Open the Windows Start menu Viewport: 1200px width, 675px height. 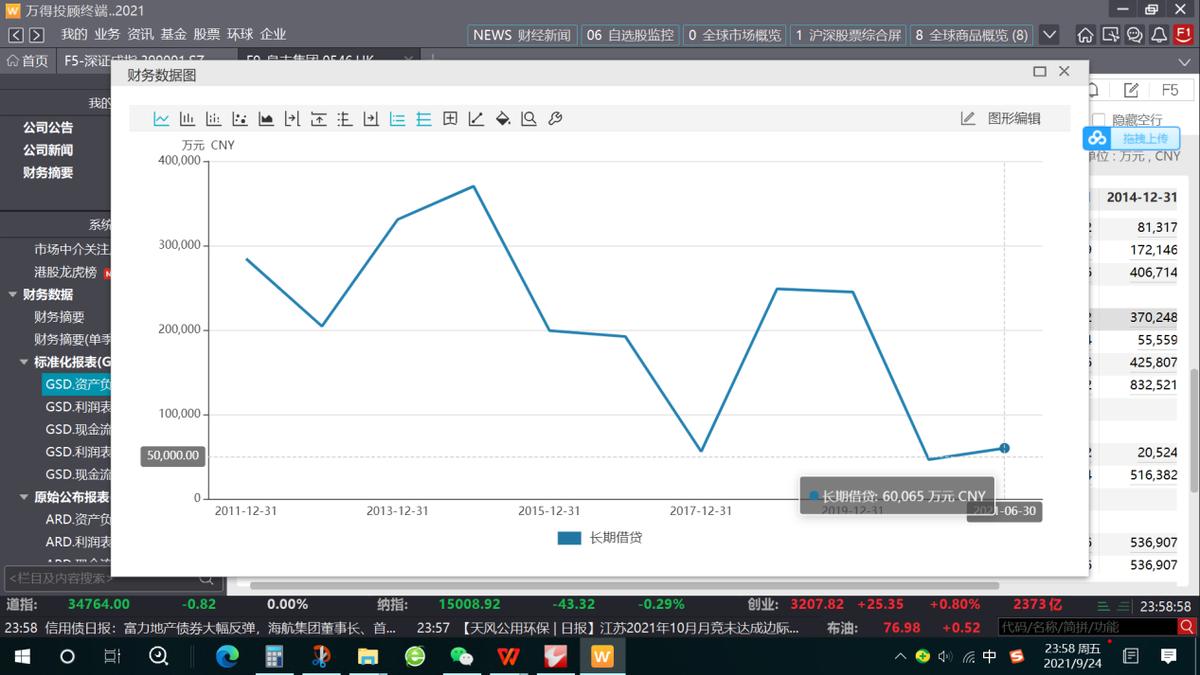21,657
